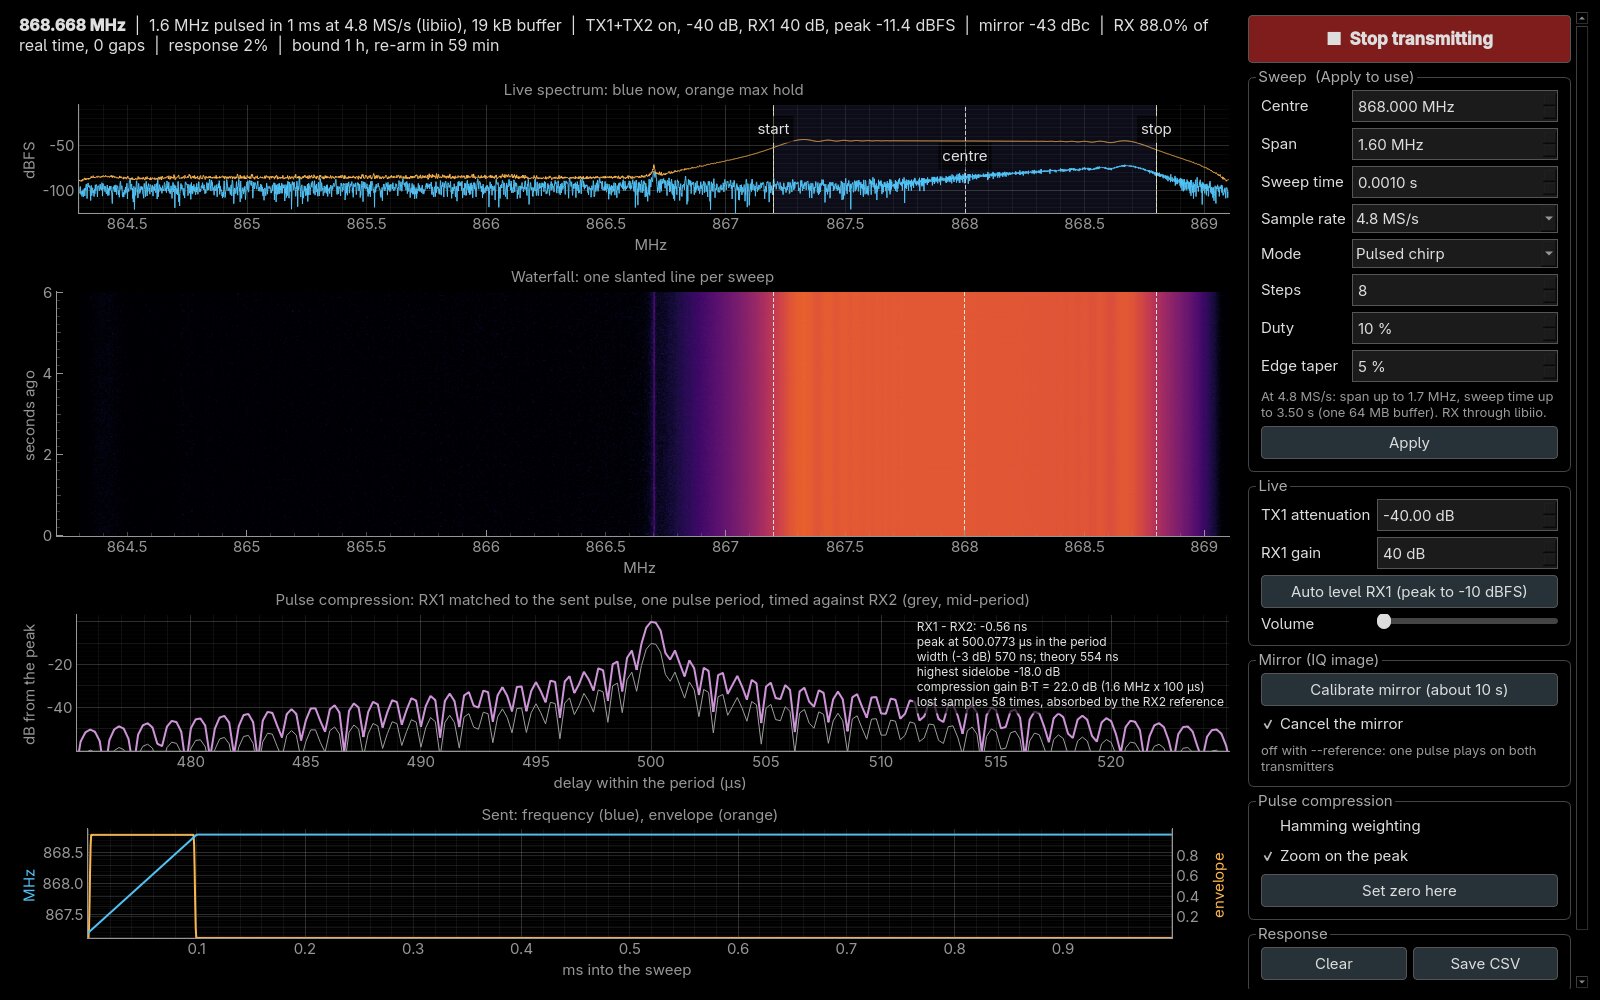Viewport: 1600px width, 1000px height.
Task: Click the "mirror -43 dBc" status entry
Action: tap(1034, 25)
